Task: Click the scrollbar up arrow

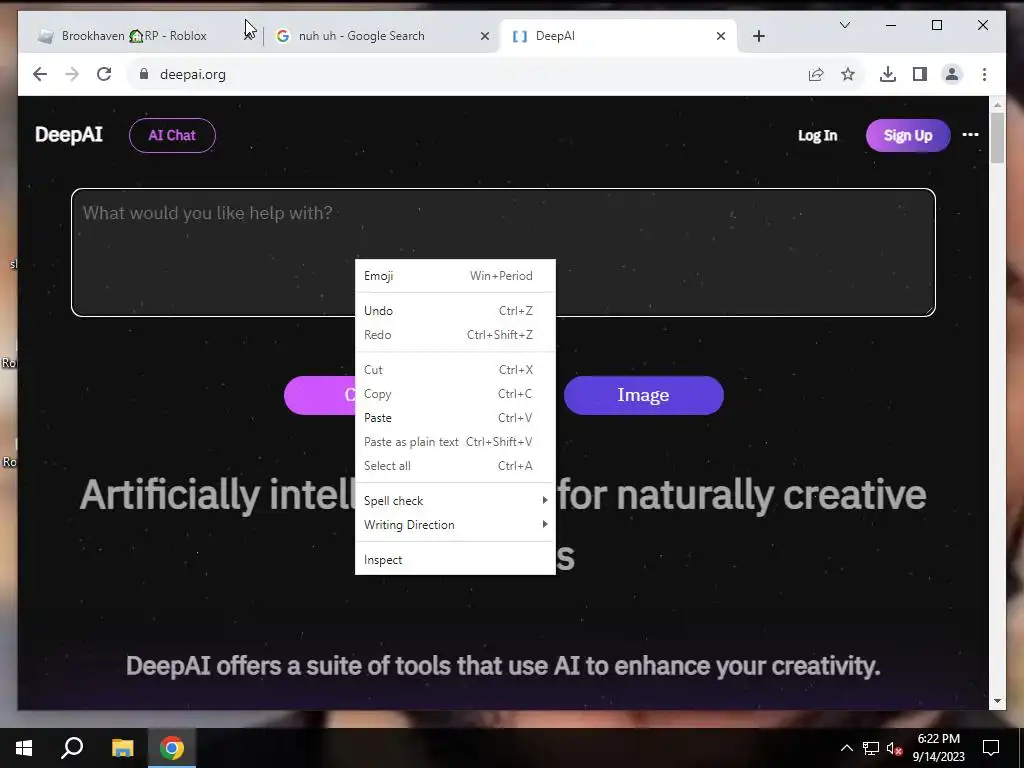Action: (x=997, y=104)
